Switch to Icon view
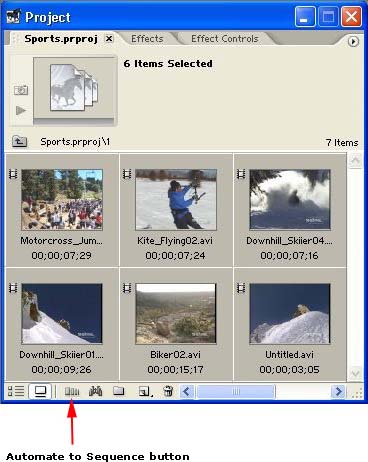368x462 pixels. pos(40,391)
